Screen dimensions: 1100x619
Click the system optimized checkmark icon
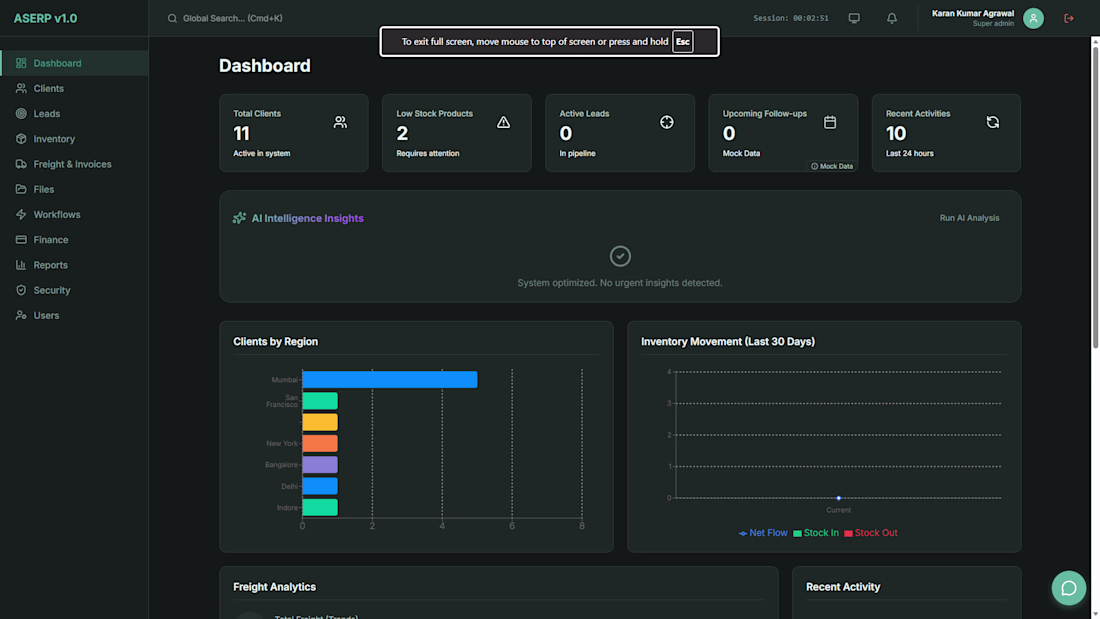[x=620, y=256]
